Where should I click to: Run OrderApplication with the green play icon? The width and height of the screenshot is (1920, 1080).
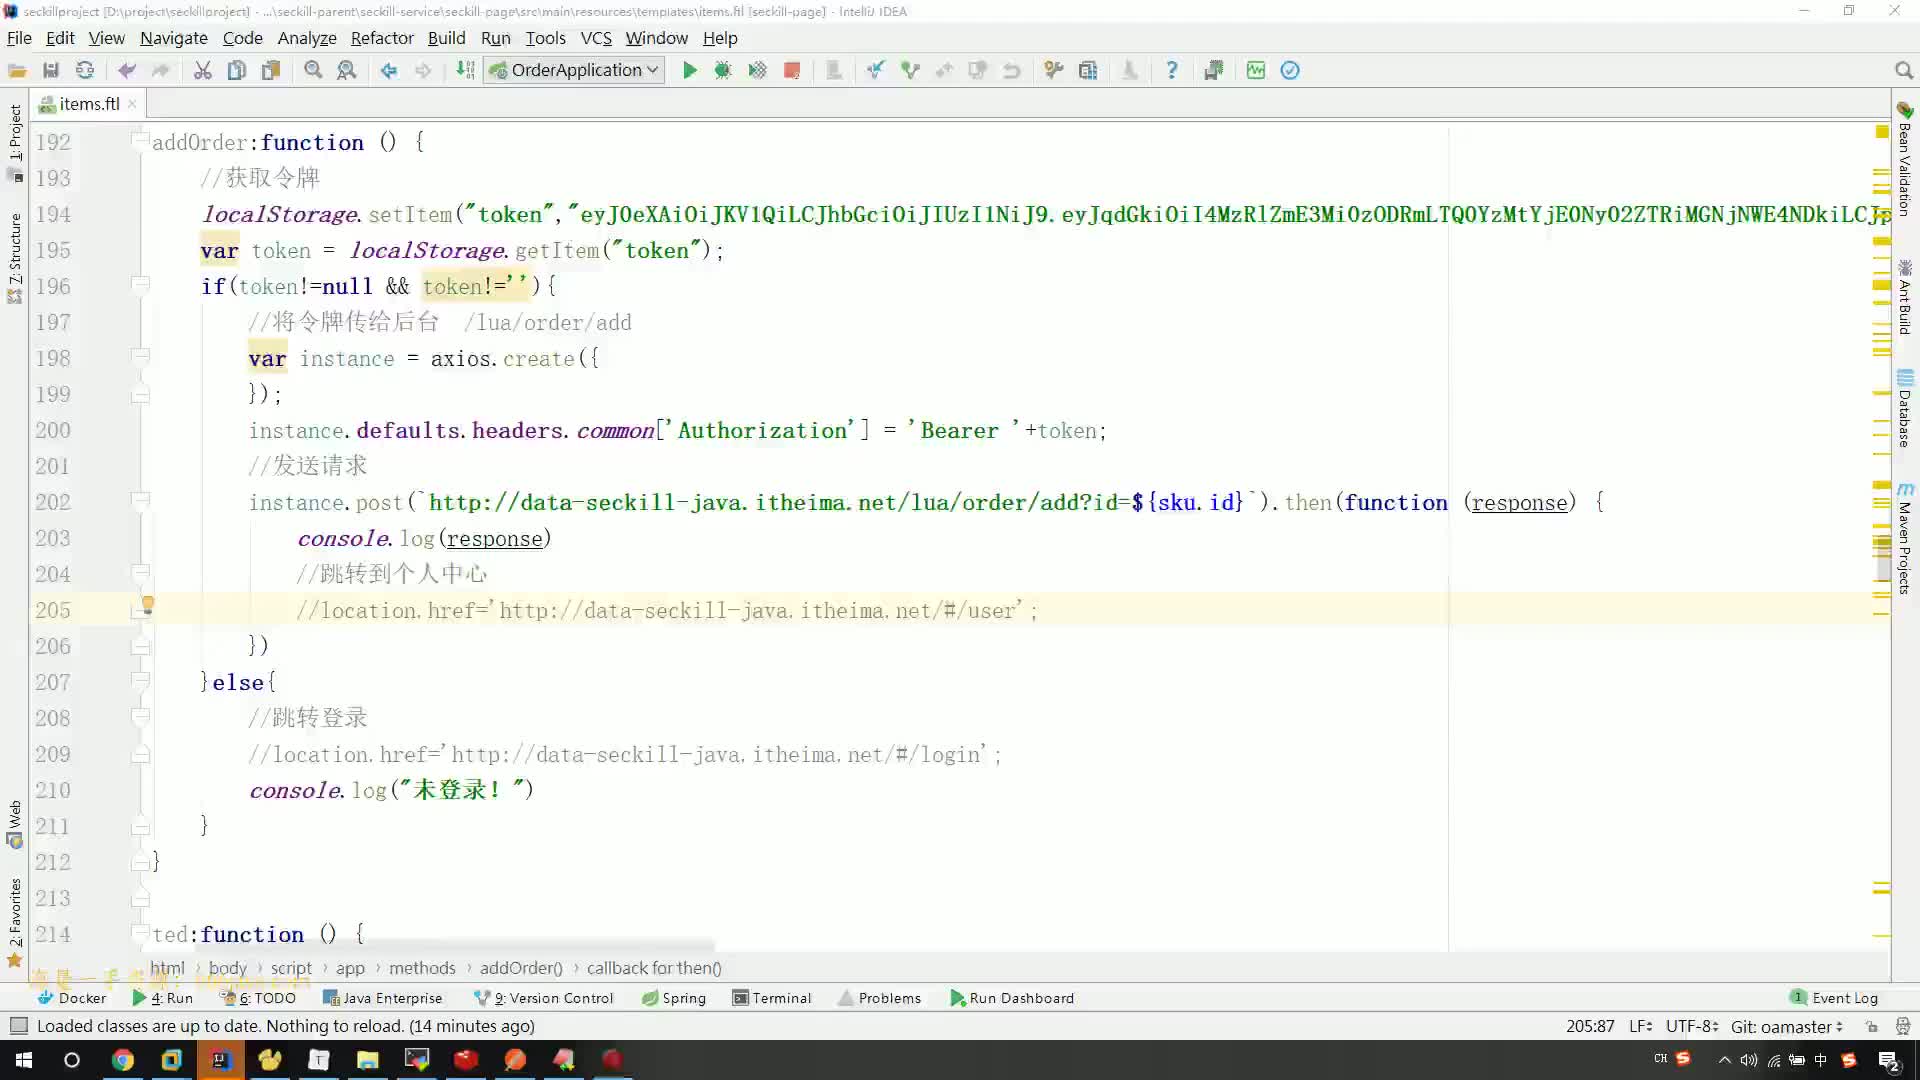pyautogui.click(x=689, y=70)
